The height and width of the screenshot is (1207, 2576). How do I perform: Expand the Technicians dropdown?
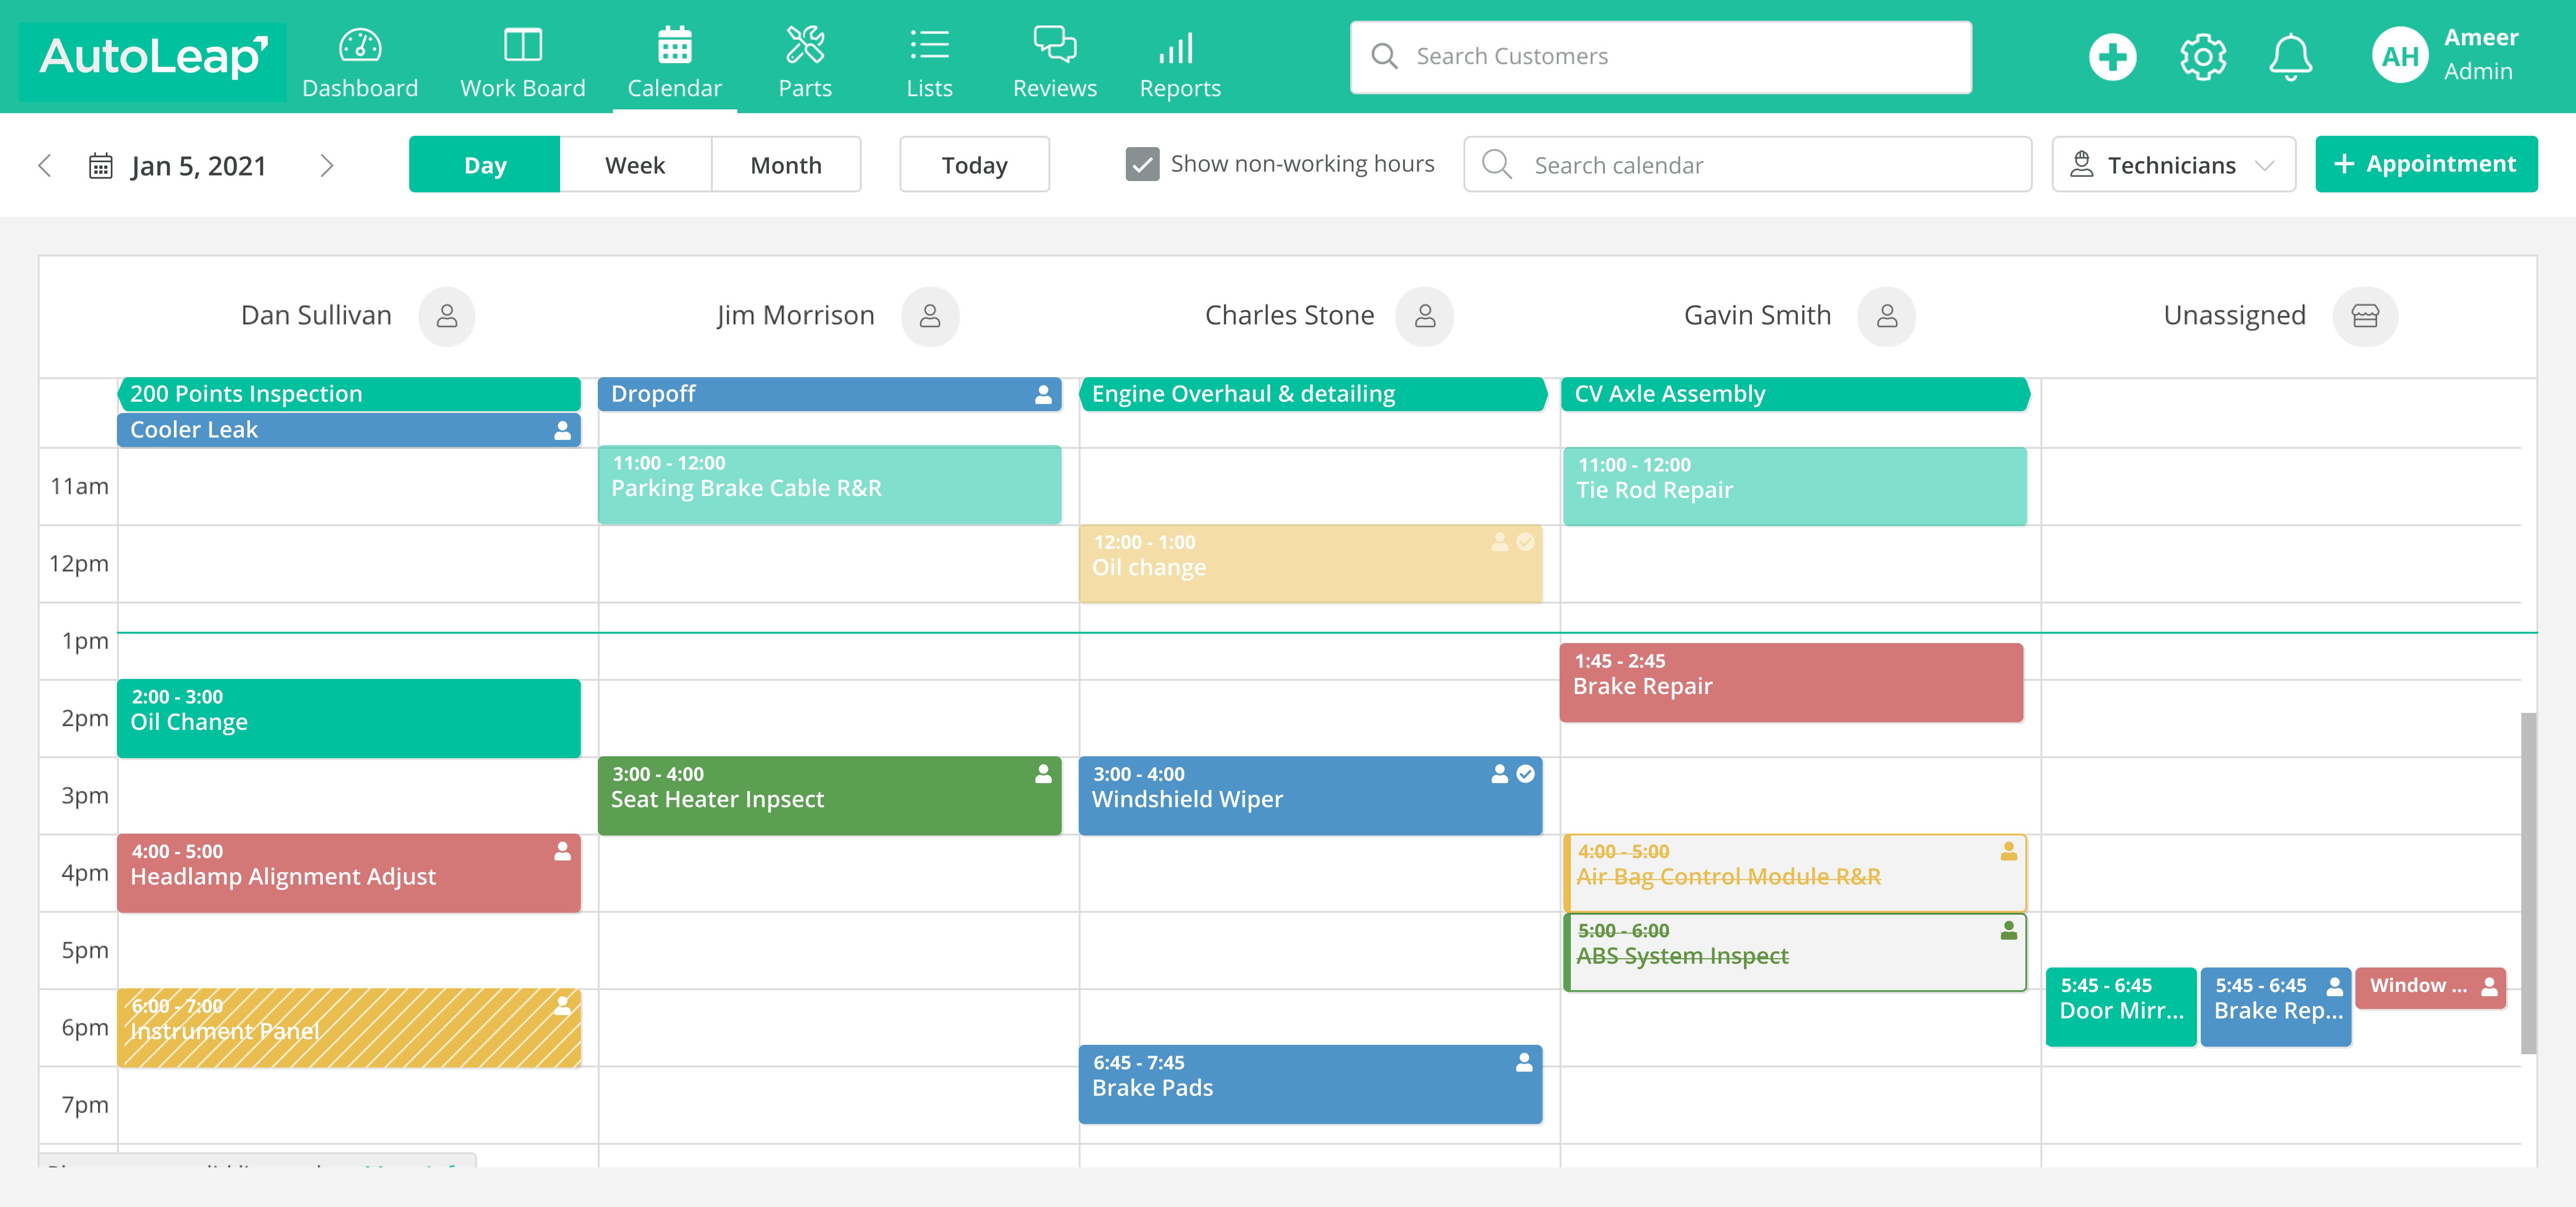[2173, 165]
